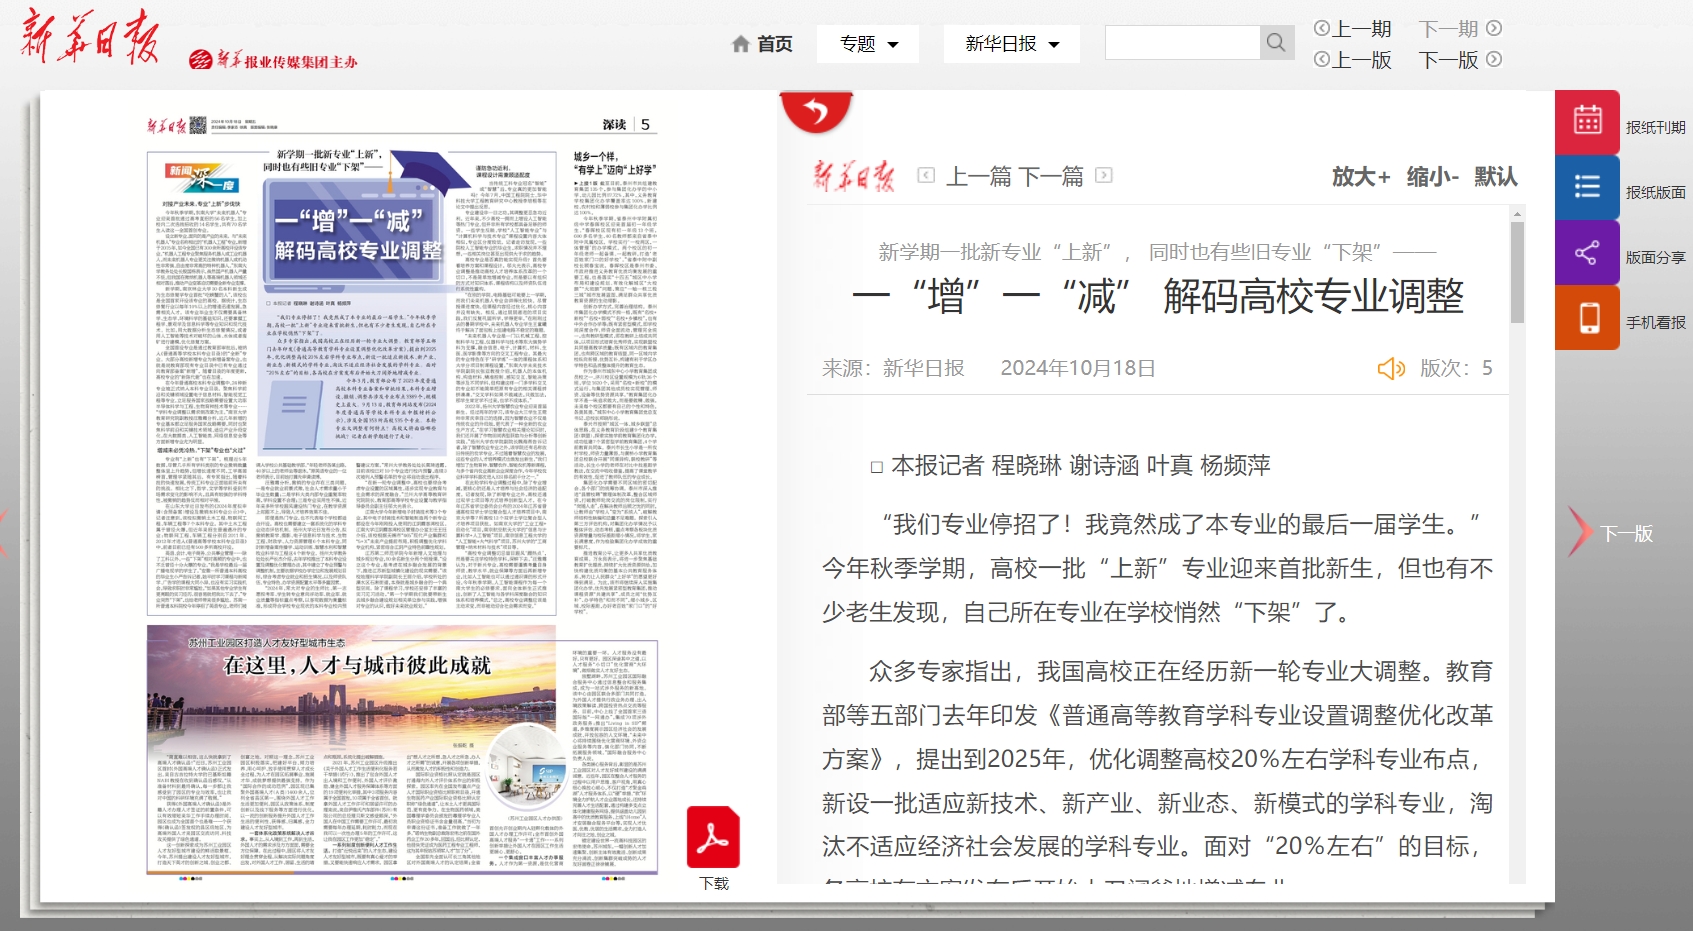
Task: Open 上一版 previous page link
Action: (x=1352, y=60)
